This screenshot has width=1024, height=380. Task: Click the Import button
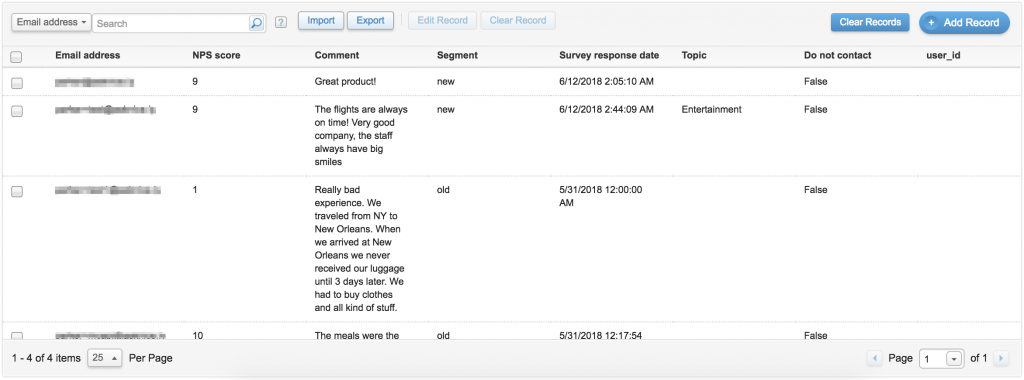[x=321, y=20]
